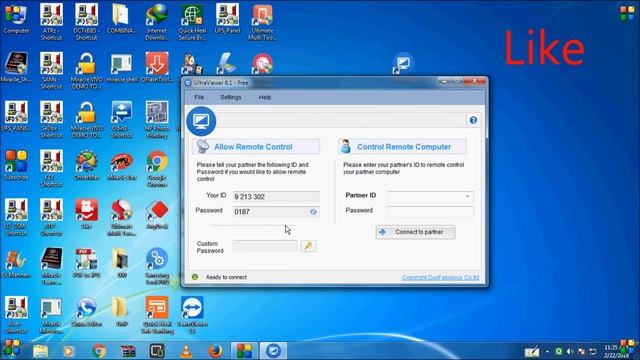This screenshot has width=640, height=360.
Task: Open the ATRz Shortcut desktop icon
Action: [51, 22]
